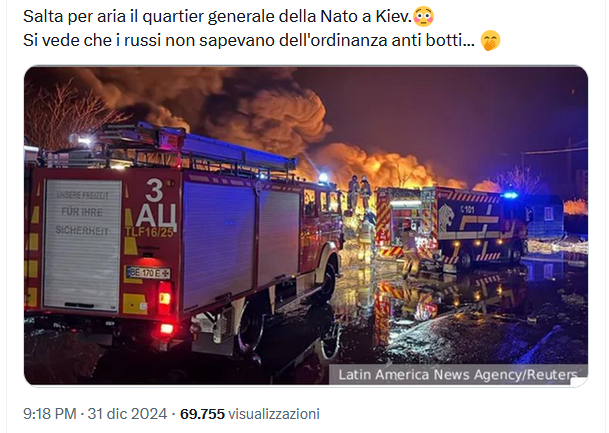Click the German slogan on the rear shutter
The width and height of the screenshot is (609, 433).
click(x=82, y=213)
